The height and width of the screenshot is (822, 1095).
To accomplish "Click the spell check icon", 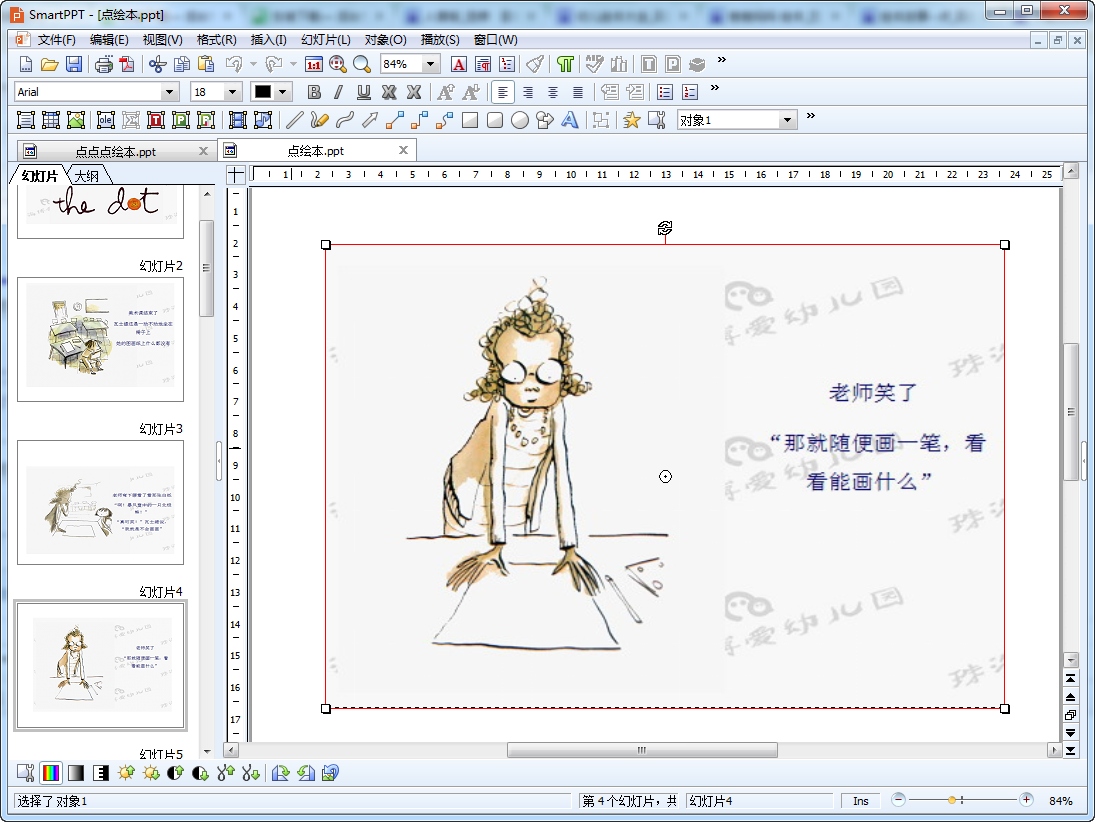I will coord(594,64).
